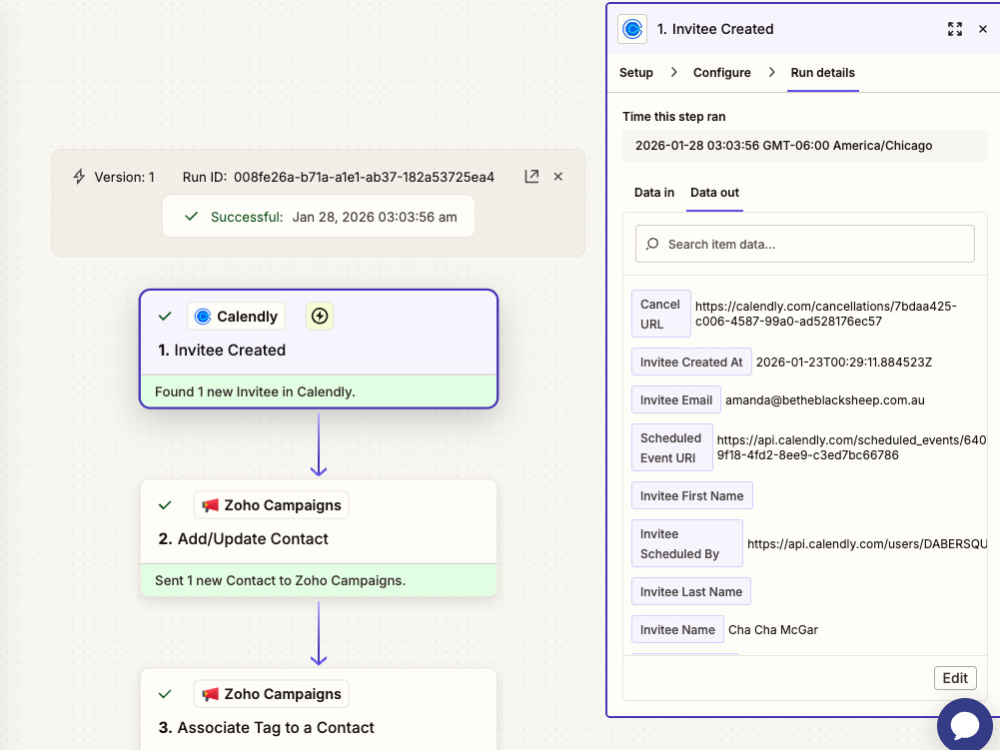Click Zoho Campaigns badge on step 2
This screenshot has width=1000, height=750.
(x=271, y=505)
